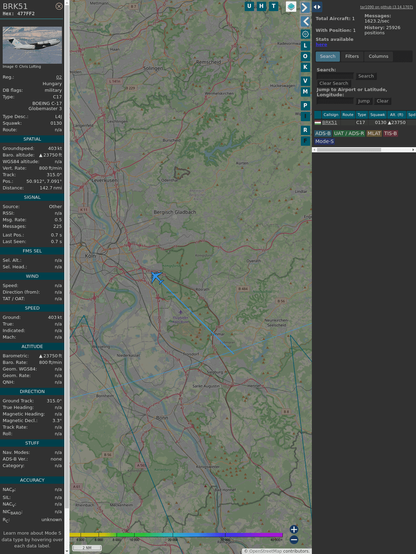This screenshot has width=416, height=554.
Task: Open the map layer switcher icon
Action: point(291,6)
